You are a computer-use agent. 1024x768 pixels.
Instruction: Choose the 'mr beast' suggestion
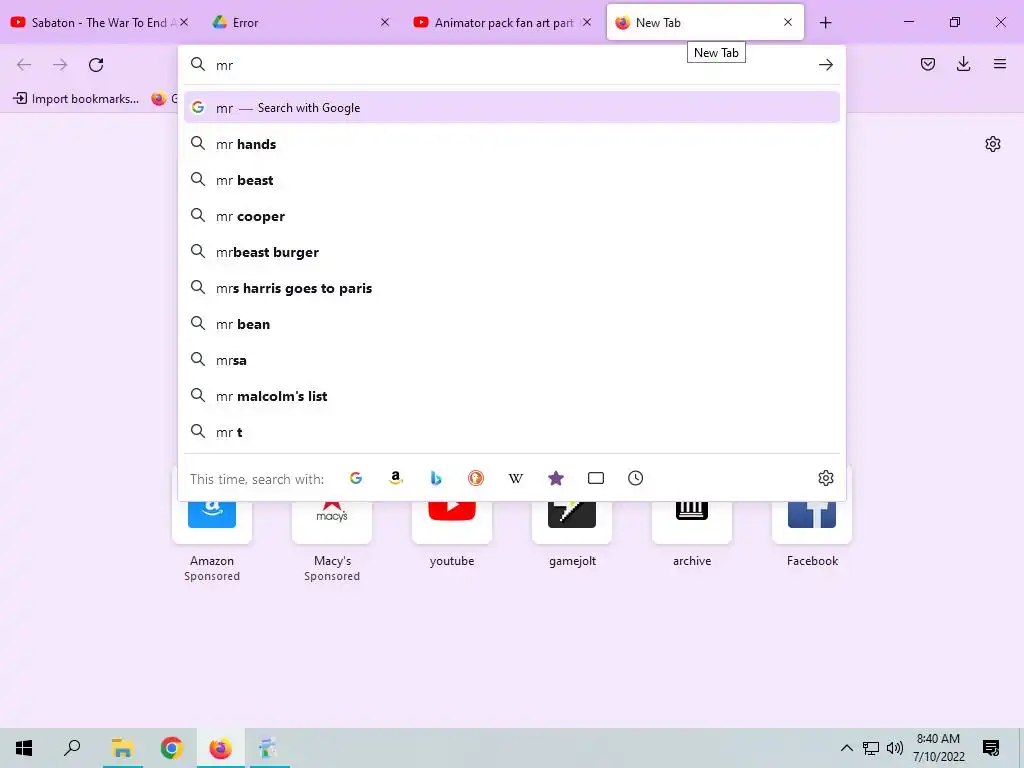(512, 180)
